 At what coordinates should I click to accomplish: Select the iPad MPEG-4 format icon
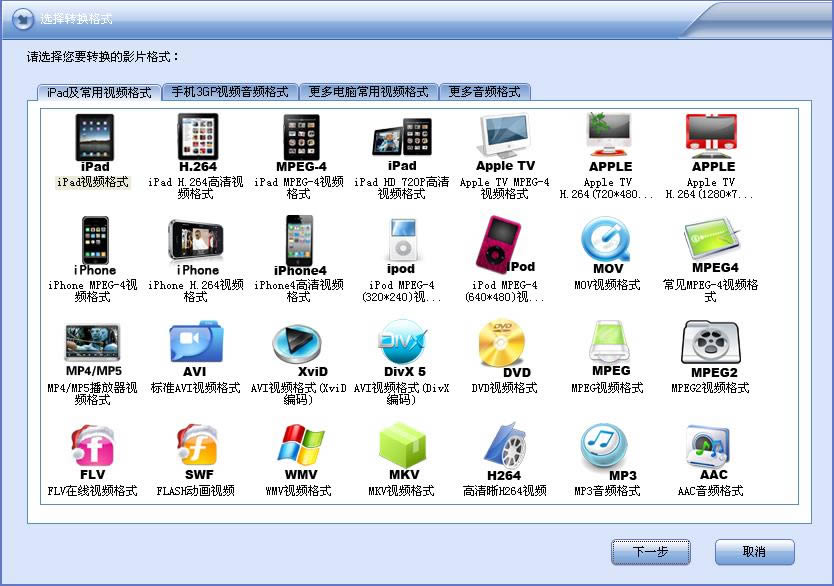301,143
